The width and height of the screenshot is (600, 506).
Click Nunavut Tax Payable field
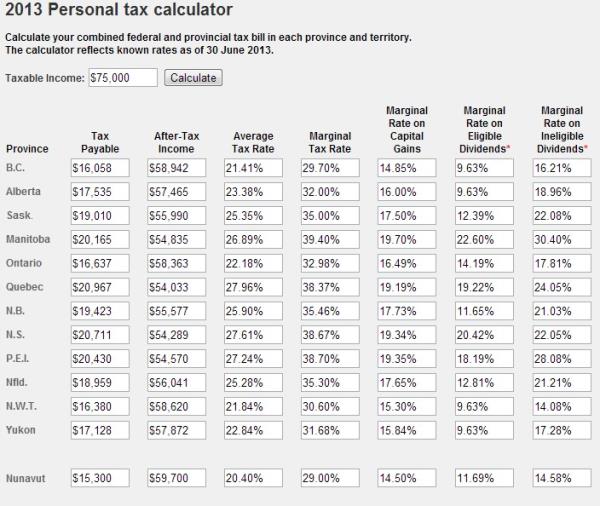(x=101, y=479)
